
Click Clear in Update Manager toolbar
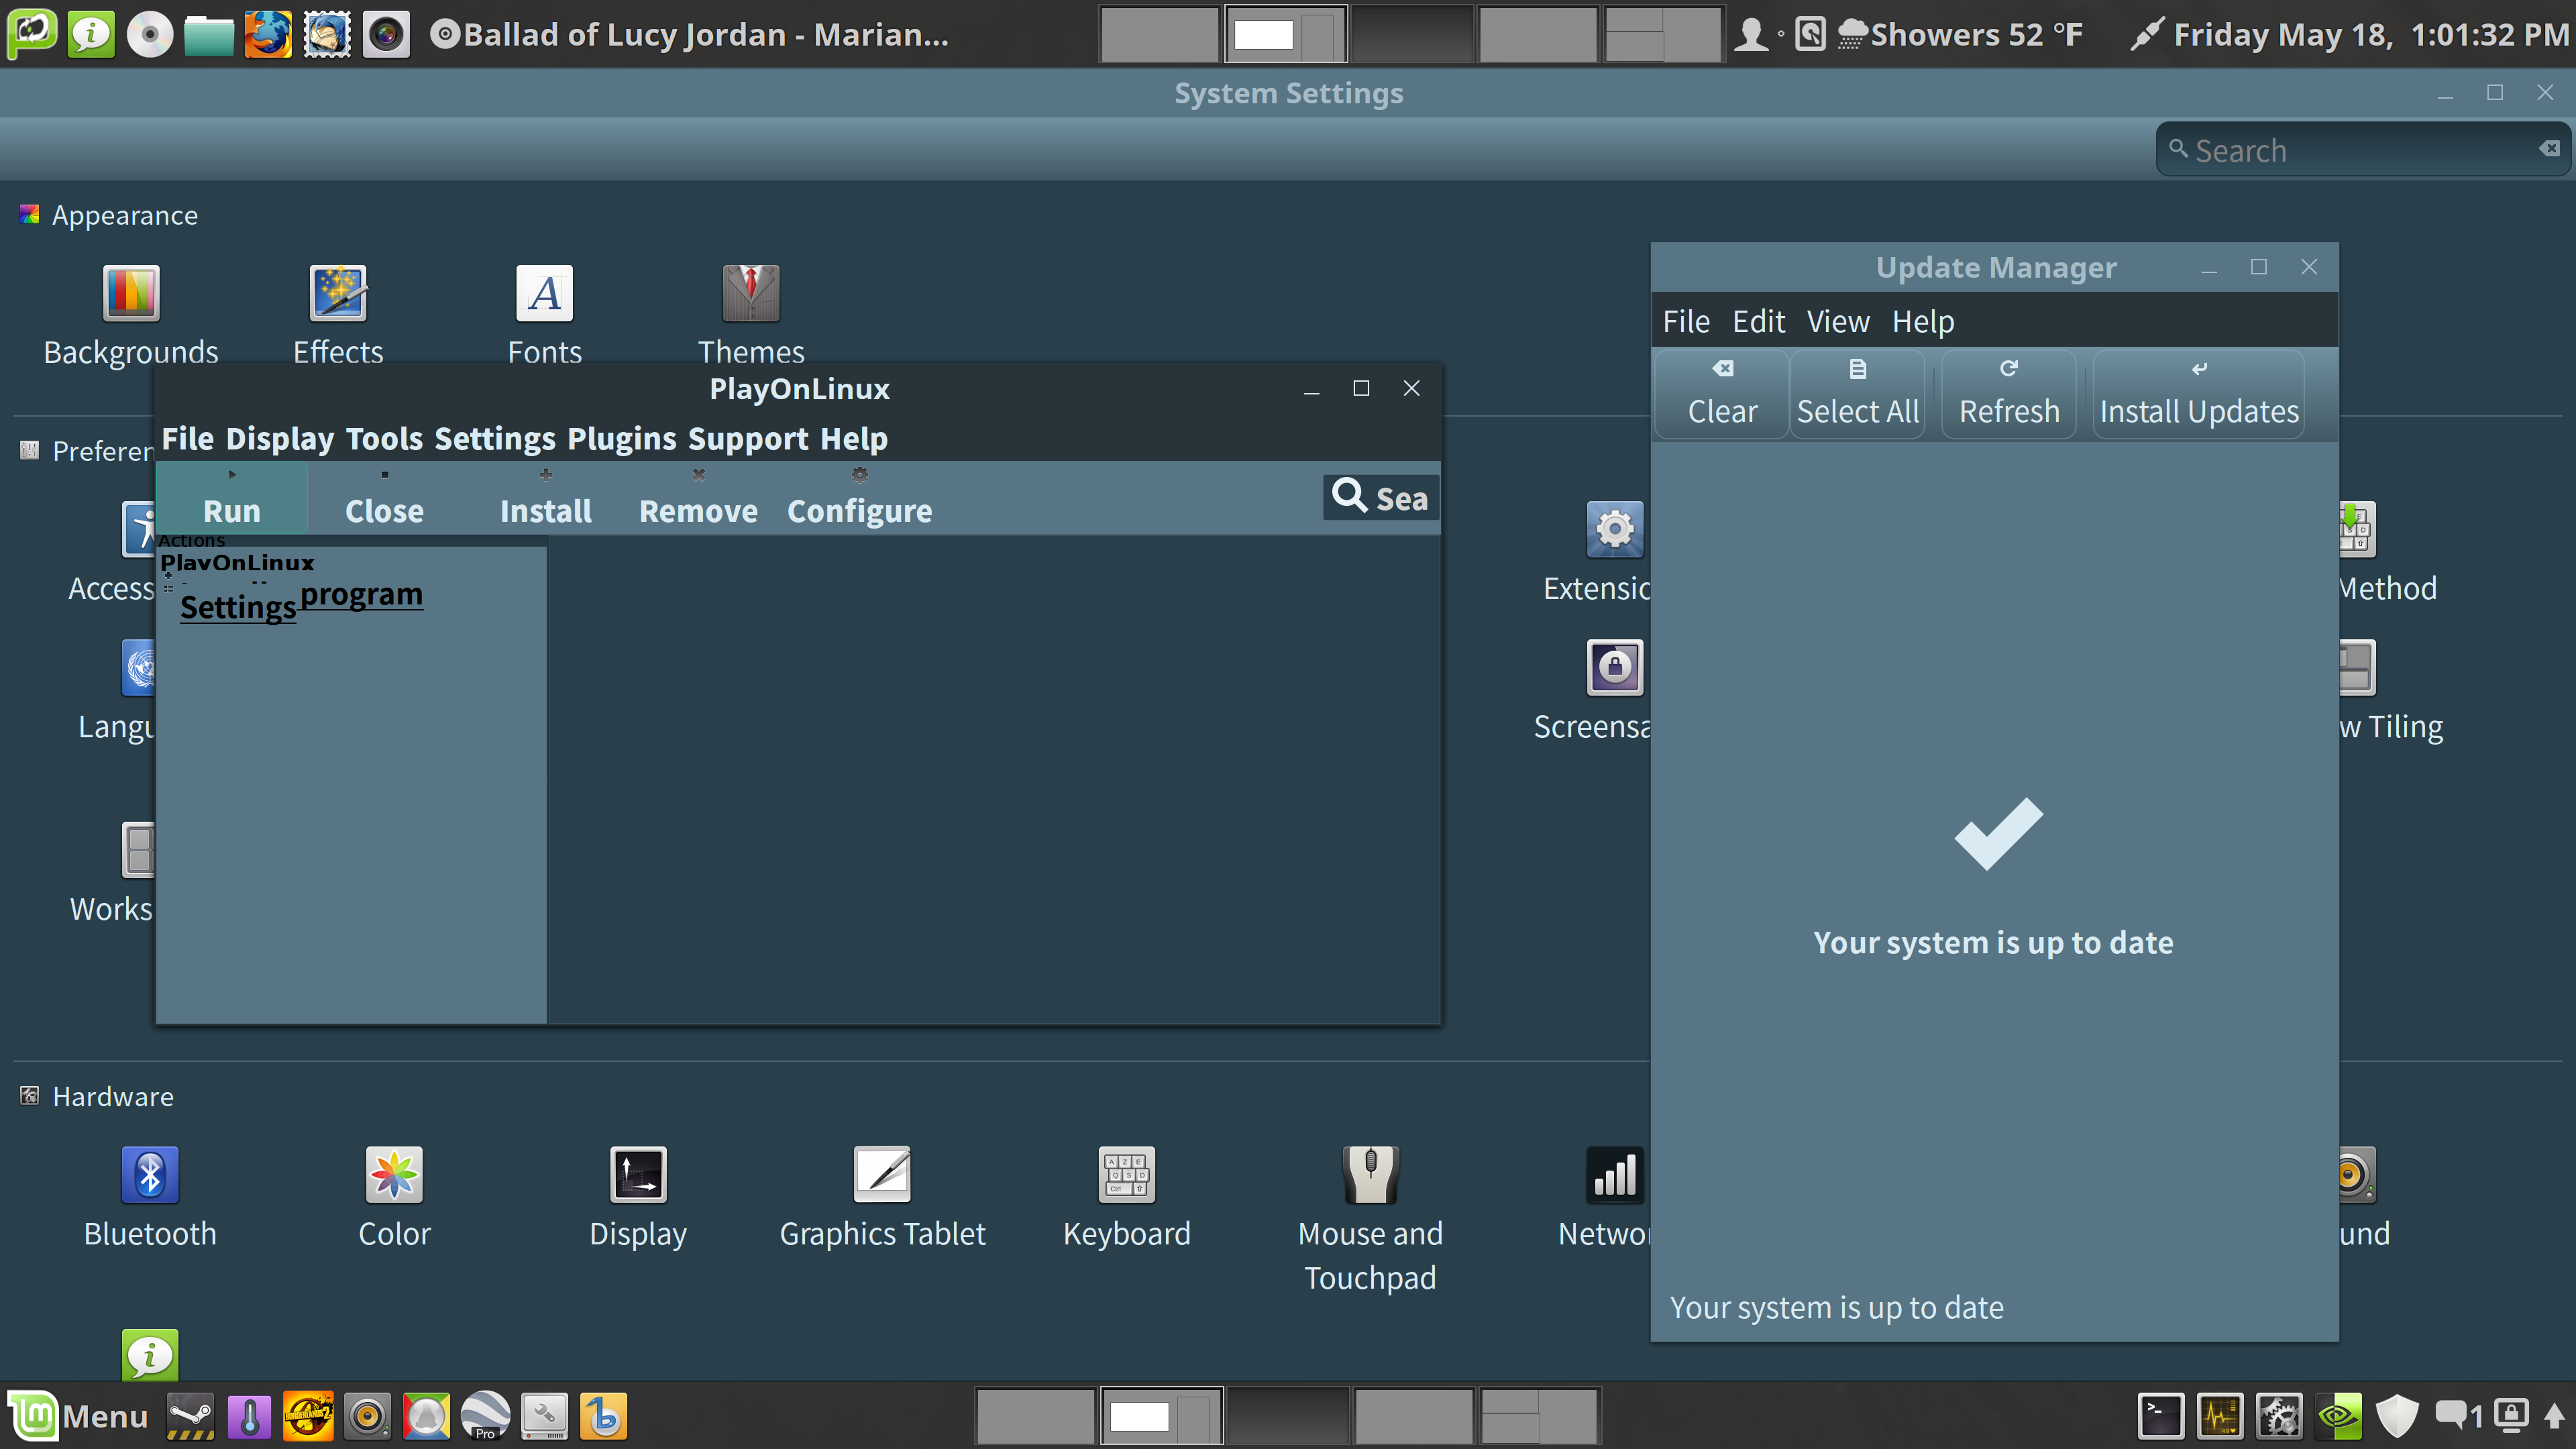pos(1722,394)
